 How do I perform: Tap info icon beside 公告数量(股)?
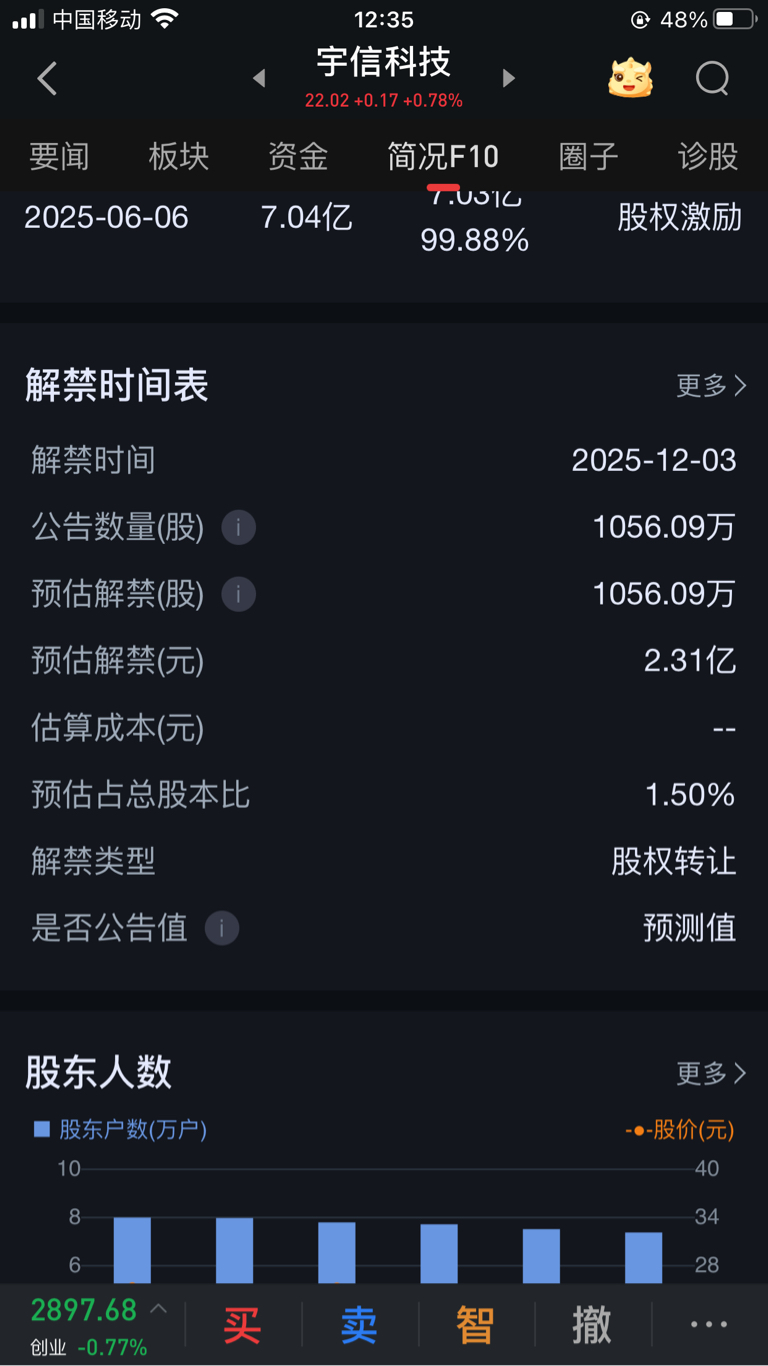(x=238, y=527)
